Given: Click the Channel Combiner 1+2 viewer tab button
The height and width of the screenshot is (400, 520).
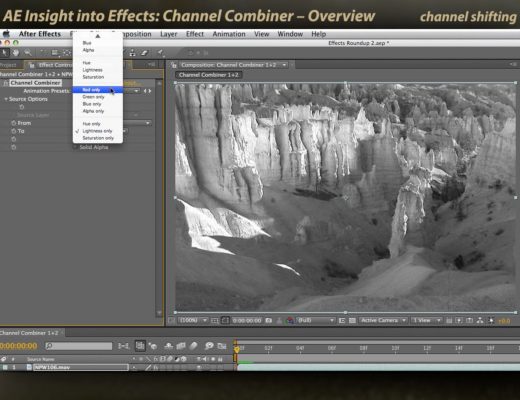Looking at the screenshot, I should pos(209,75).
